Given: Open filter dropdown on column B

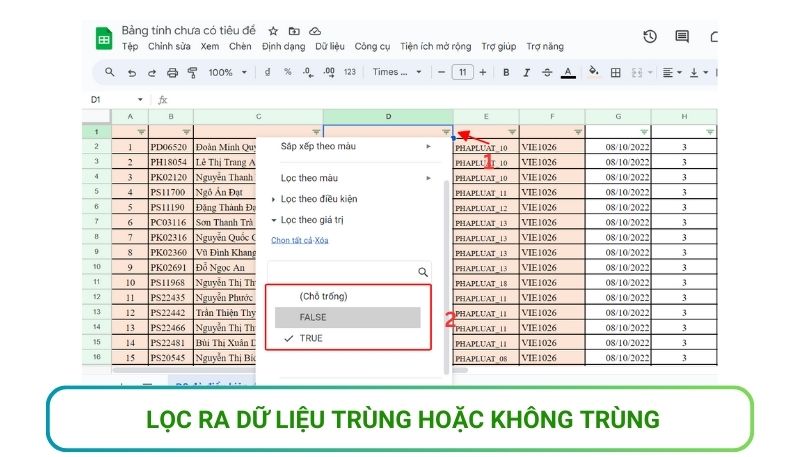Looking at the screenshot, I should click(x=186, y=132).
